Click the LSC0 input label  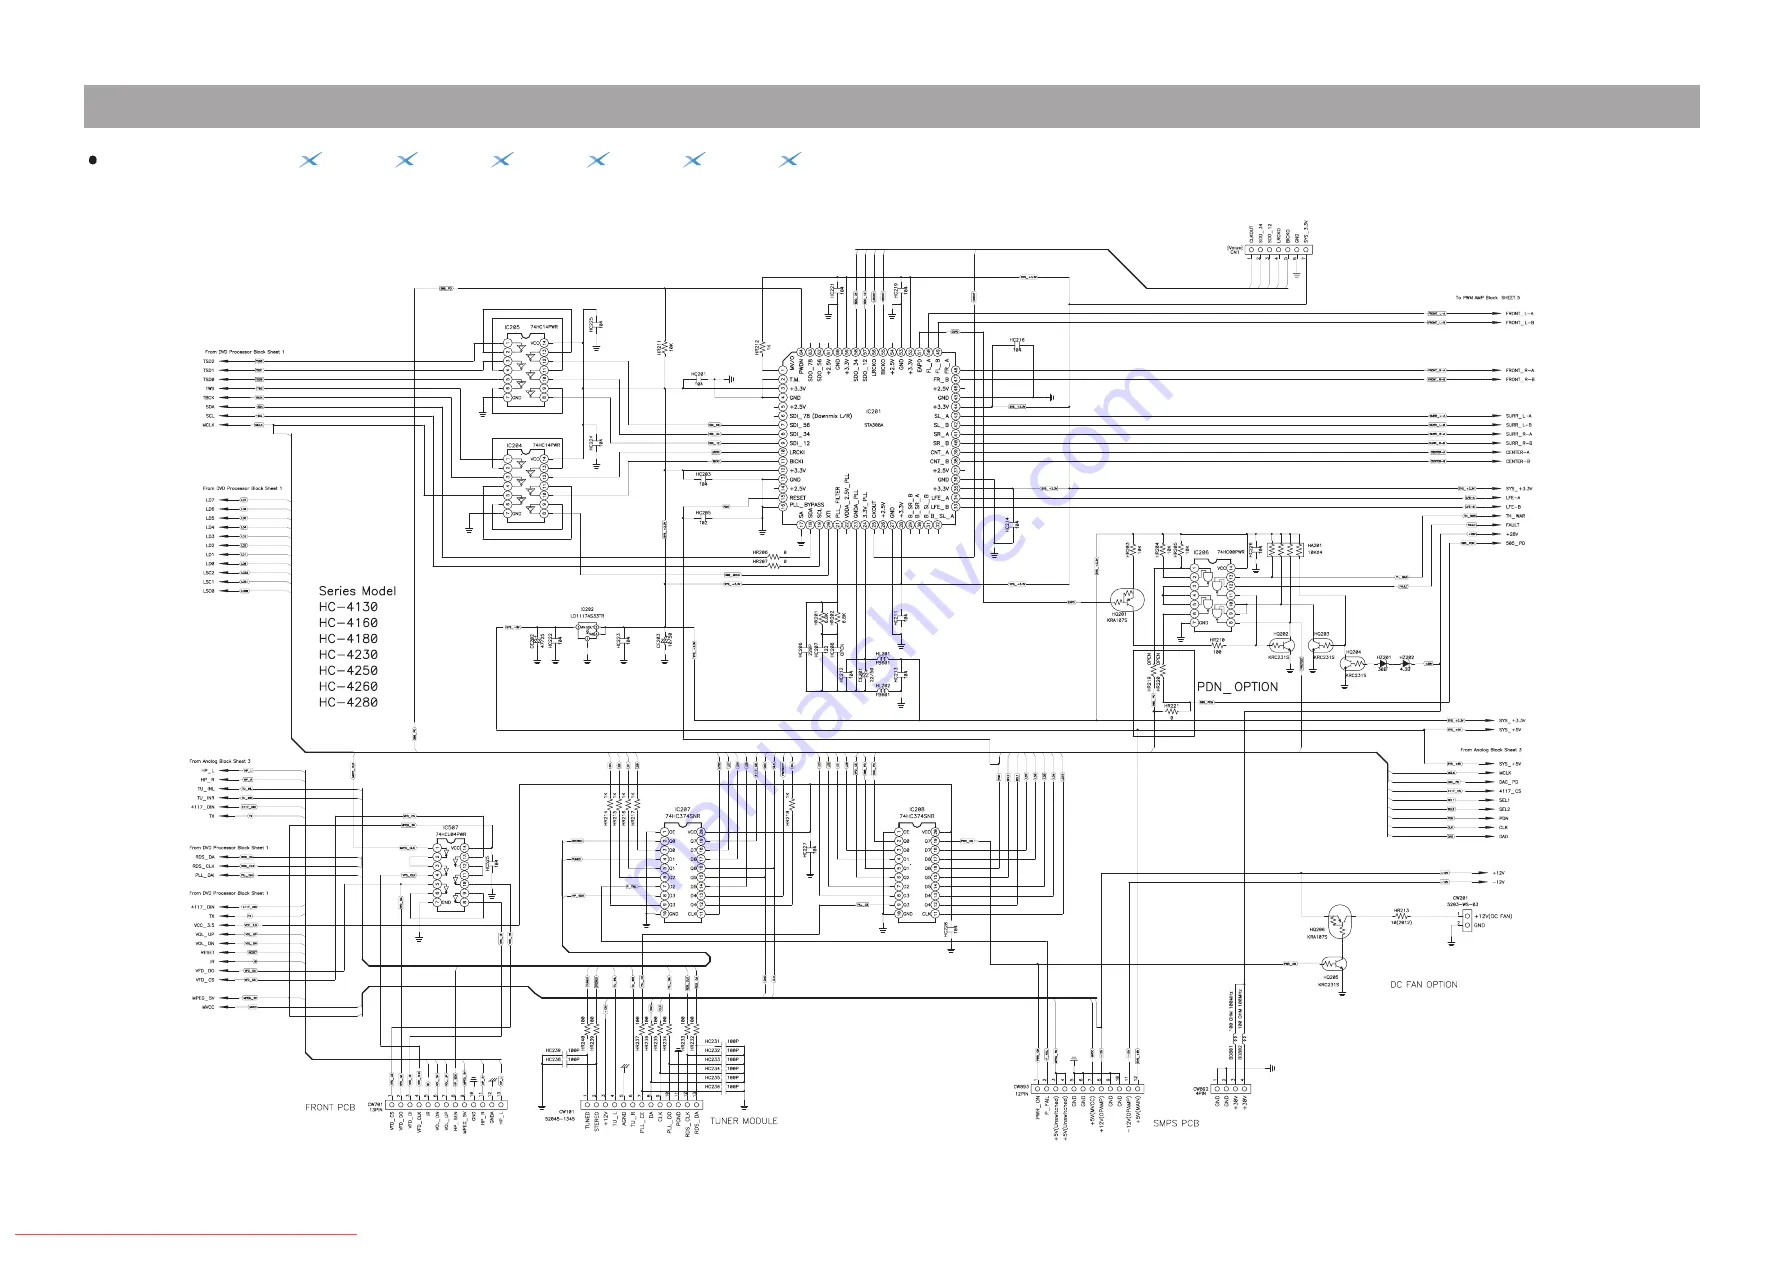coord(209,591)
